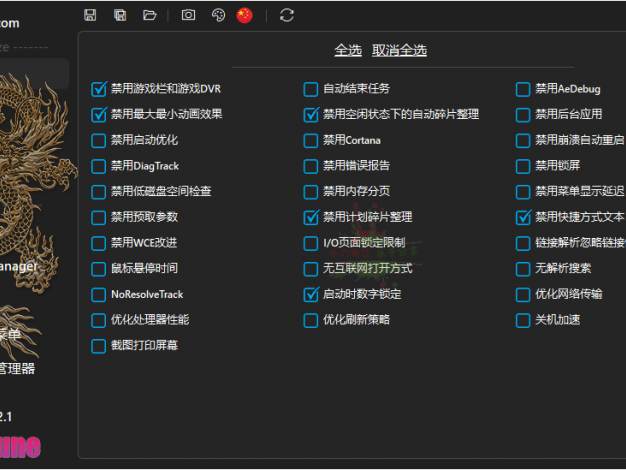626x470 pixels.
Task: Tick 无互联网打开方式 checkbox
Action: click(311, 269)
